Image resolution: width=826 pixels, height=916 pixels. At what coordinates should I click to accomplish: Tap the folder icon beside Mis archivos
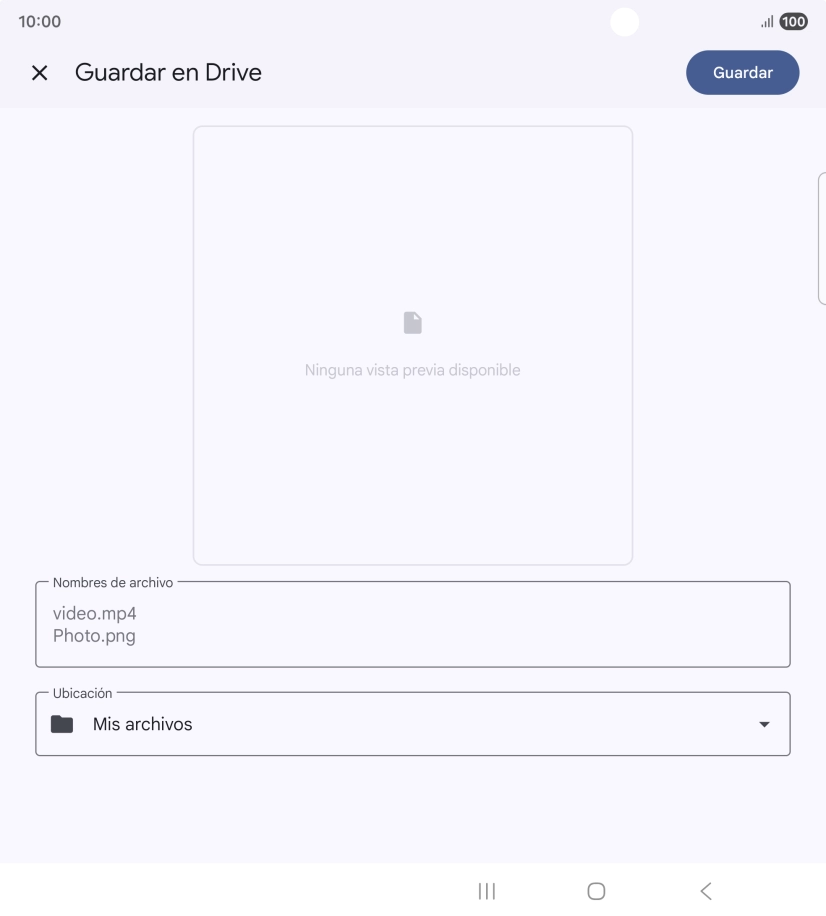pos(62,724)
